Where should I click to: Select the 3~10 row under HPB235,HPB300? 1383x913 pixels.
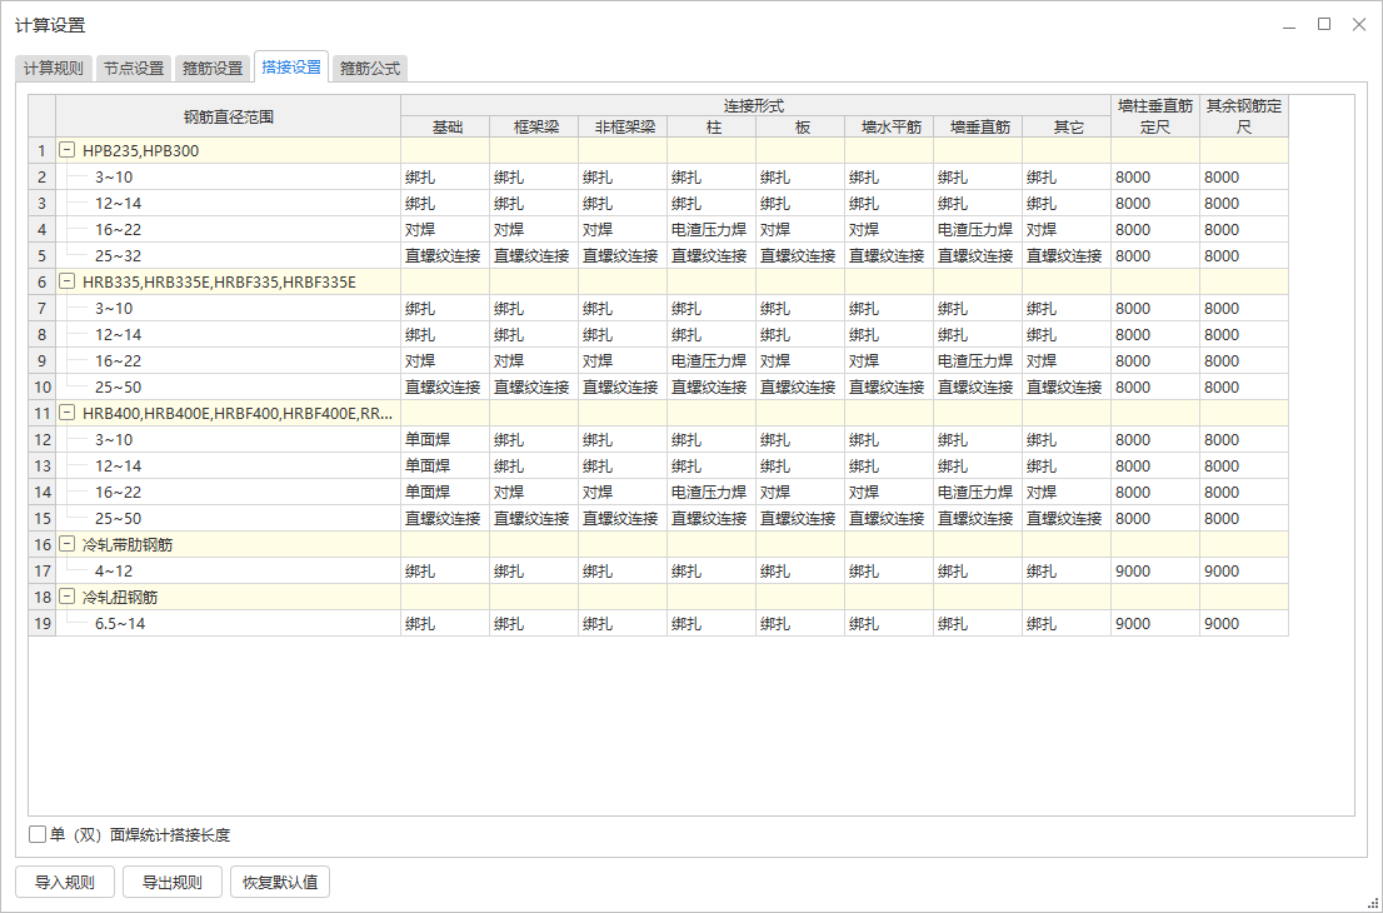(228, 177)
